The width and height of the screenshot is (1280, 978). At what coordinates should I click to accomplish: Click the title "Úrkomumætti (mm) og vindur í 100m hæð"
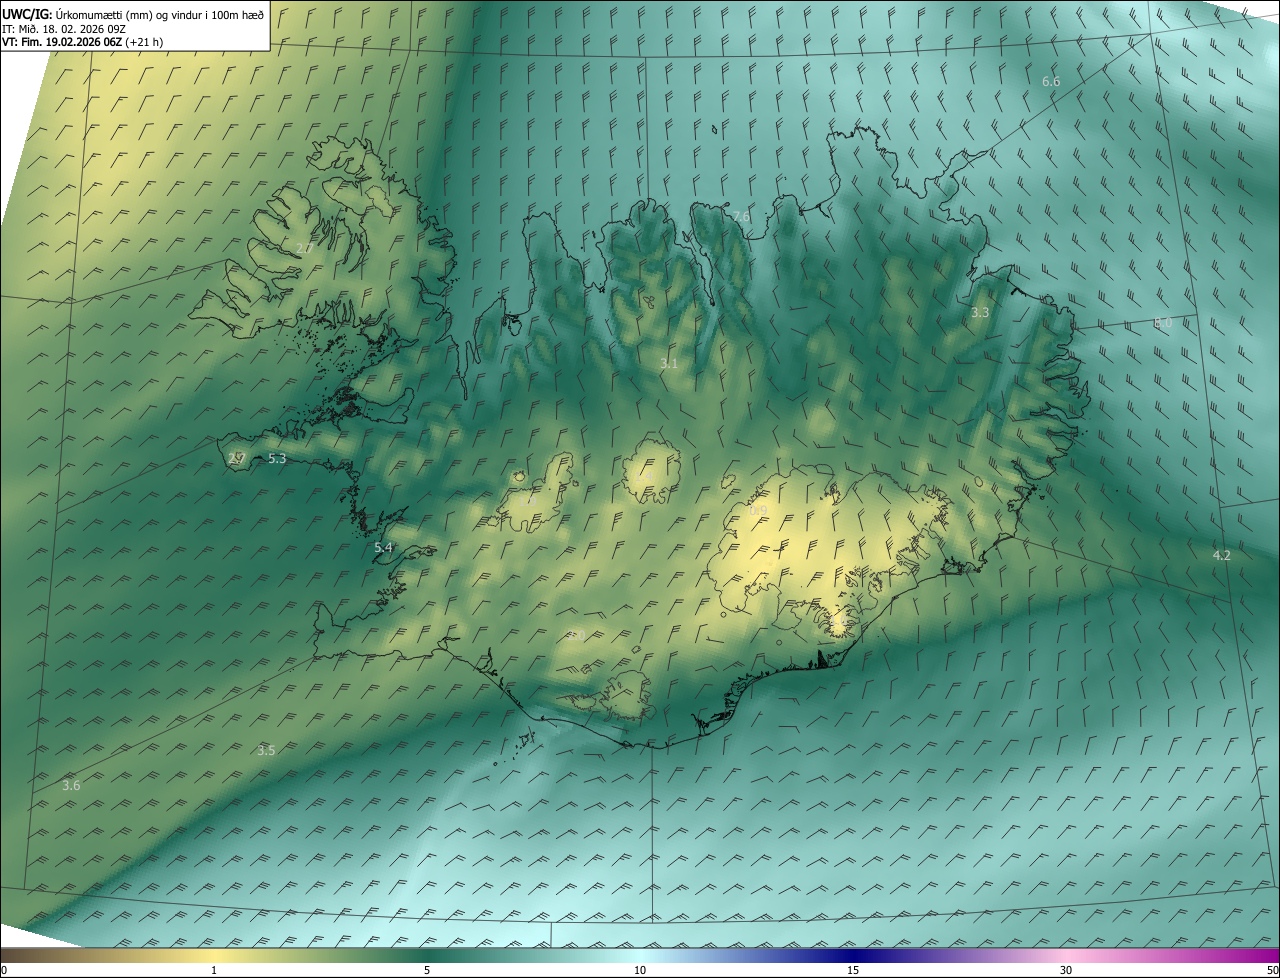(160, 14)
